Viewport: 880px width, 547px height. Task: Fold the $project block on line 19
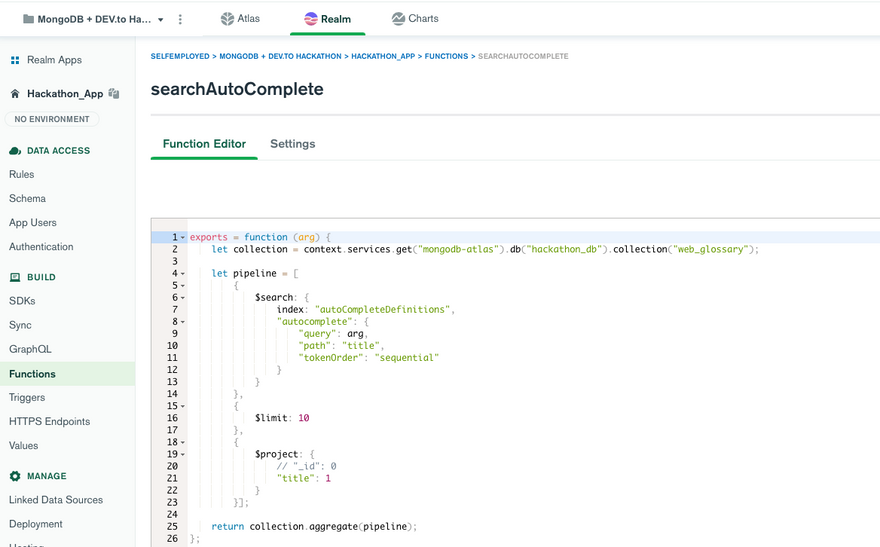coord(183,454)
